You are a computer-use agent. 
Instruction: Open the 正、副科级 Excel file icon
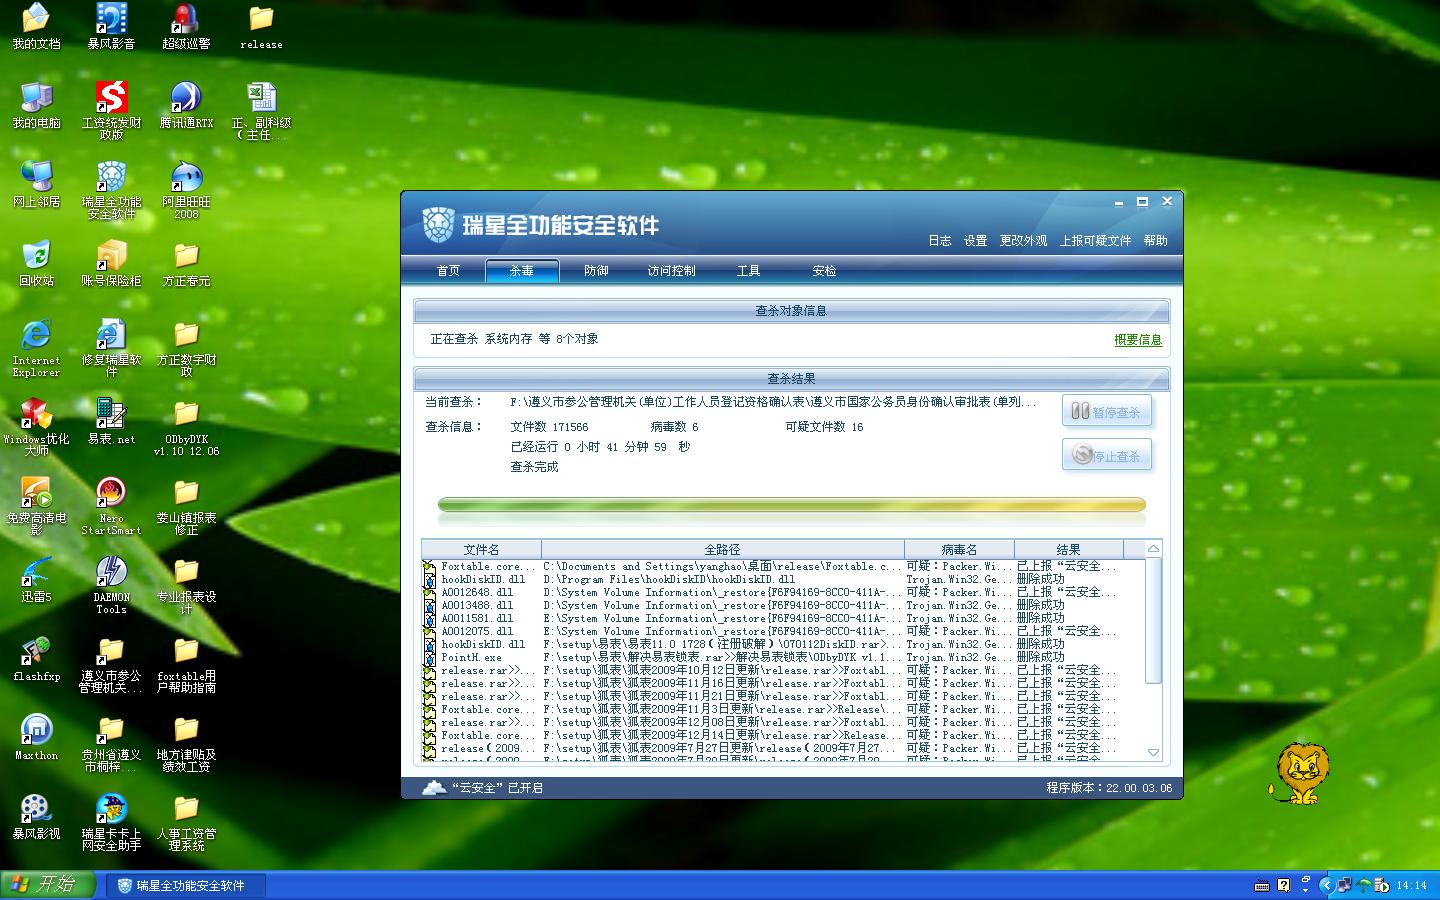[261, 111]
